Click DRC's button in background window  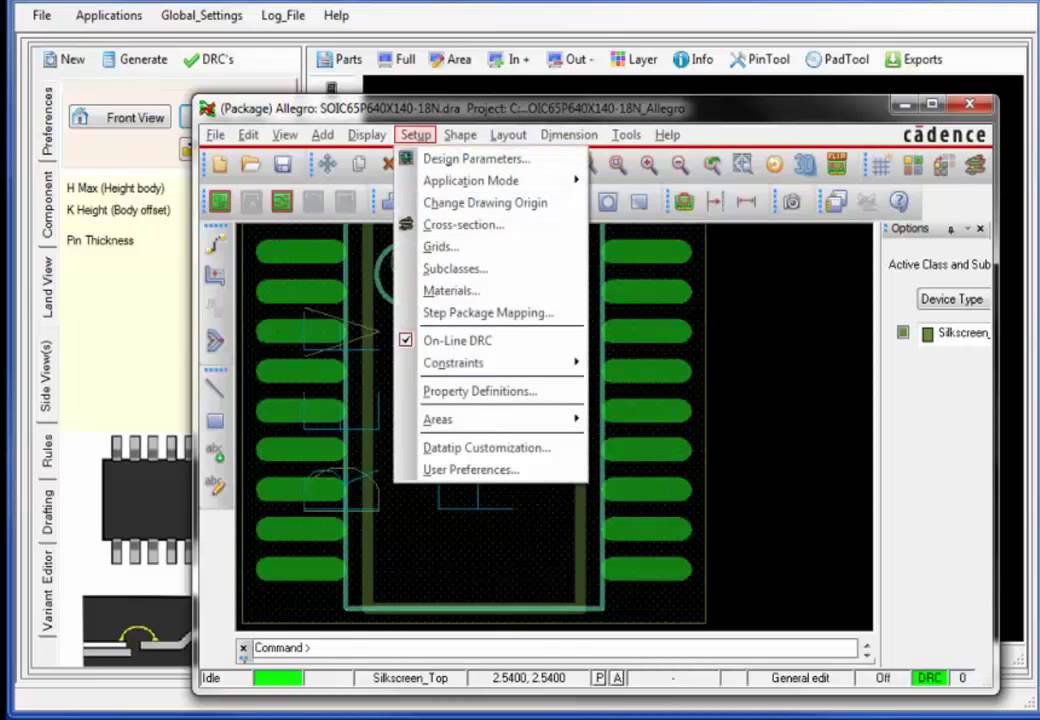209,59
